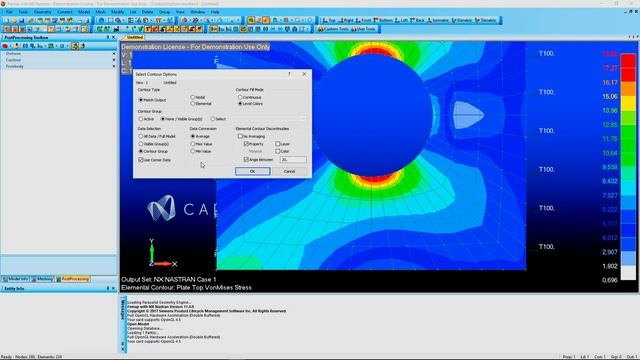Pin the PostProcessing Toolbox pane

[x=108, y=37]
